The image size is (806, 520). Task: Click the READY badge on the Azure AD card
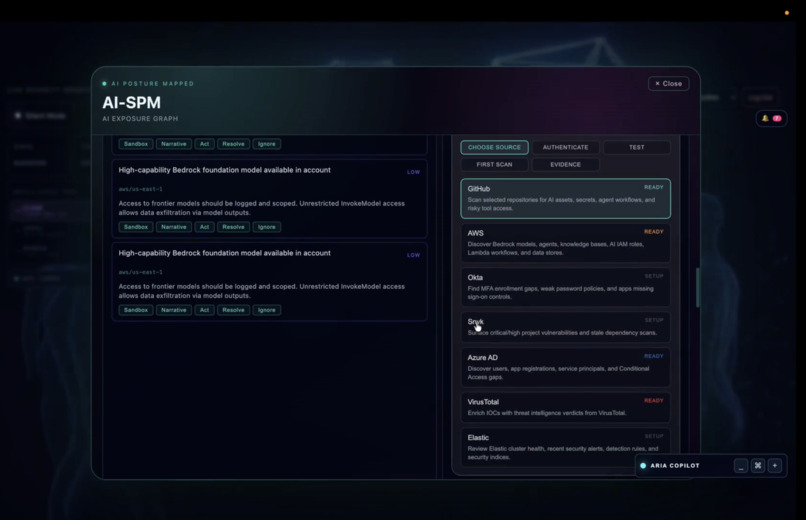pos(653,356)
